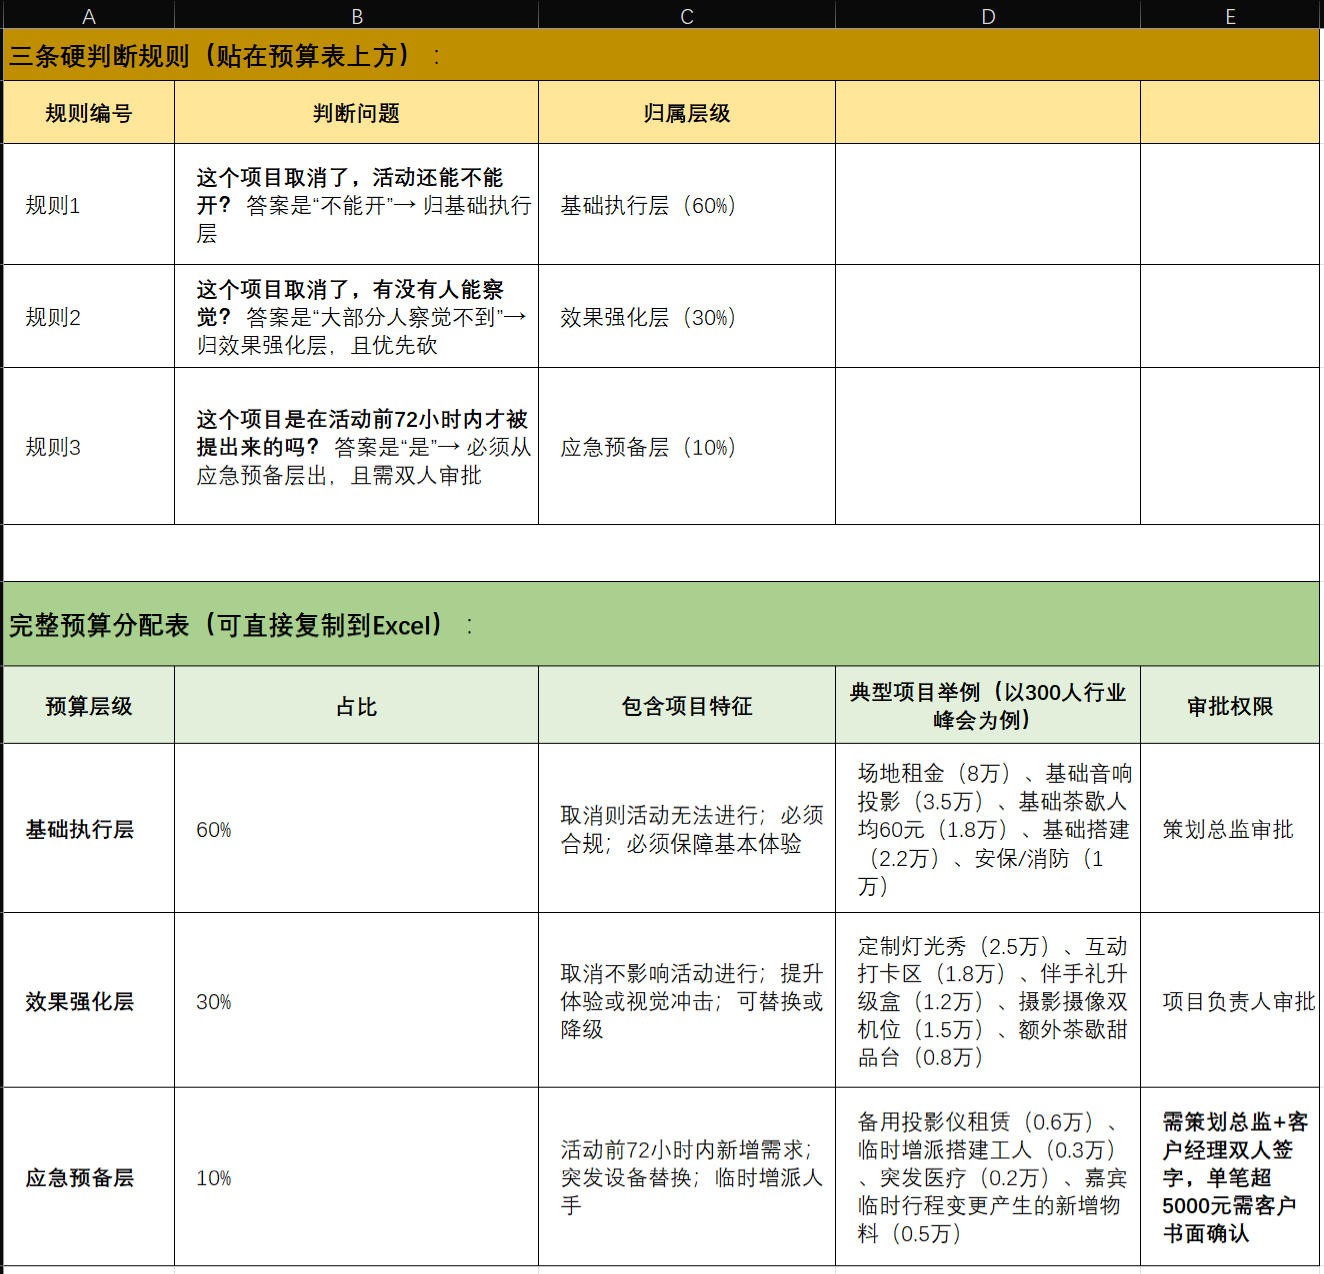The image size is (1324, 1274).
Task: Select the cell starting 需策划总监+客户经理双人签字
Action: coord(1230,1177)
